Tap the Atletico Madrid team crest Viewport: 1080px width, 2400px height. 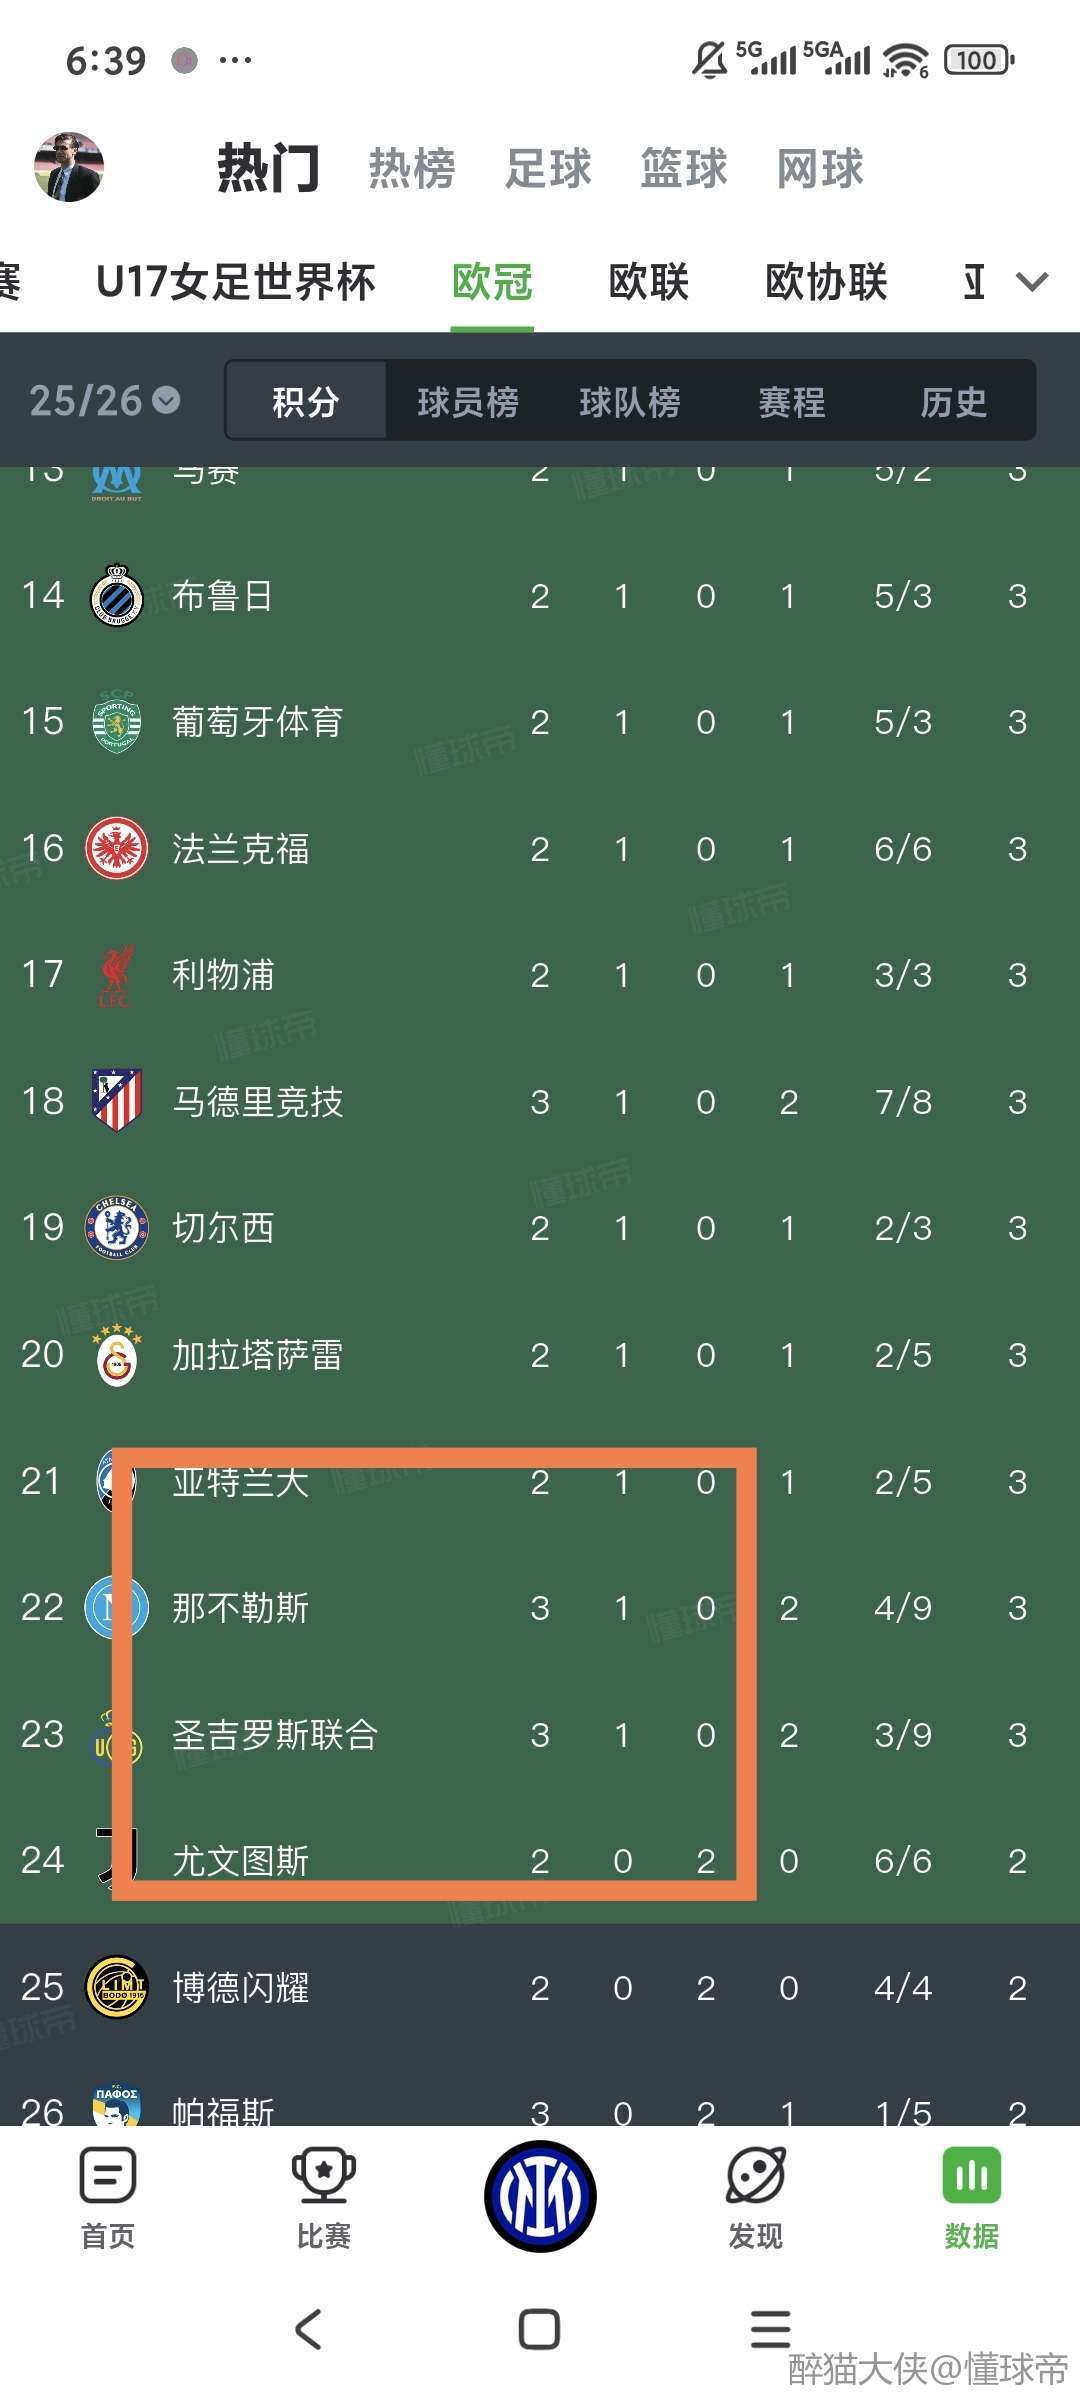tap(117, 1101)
